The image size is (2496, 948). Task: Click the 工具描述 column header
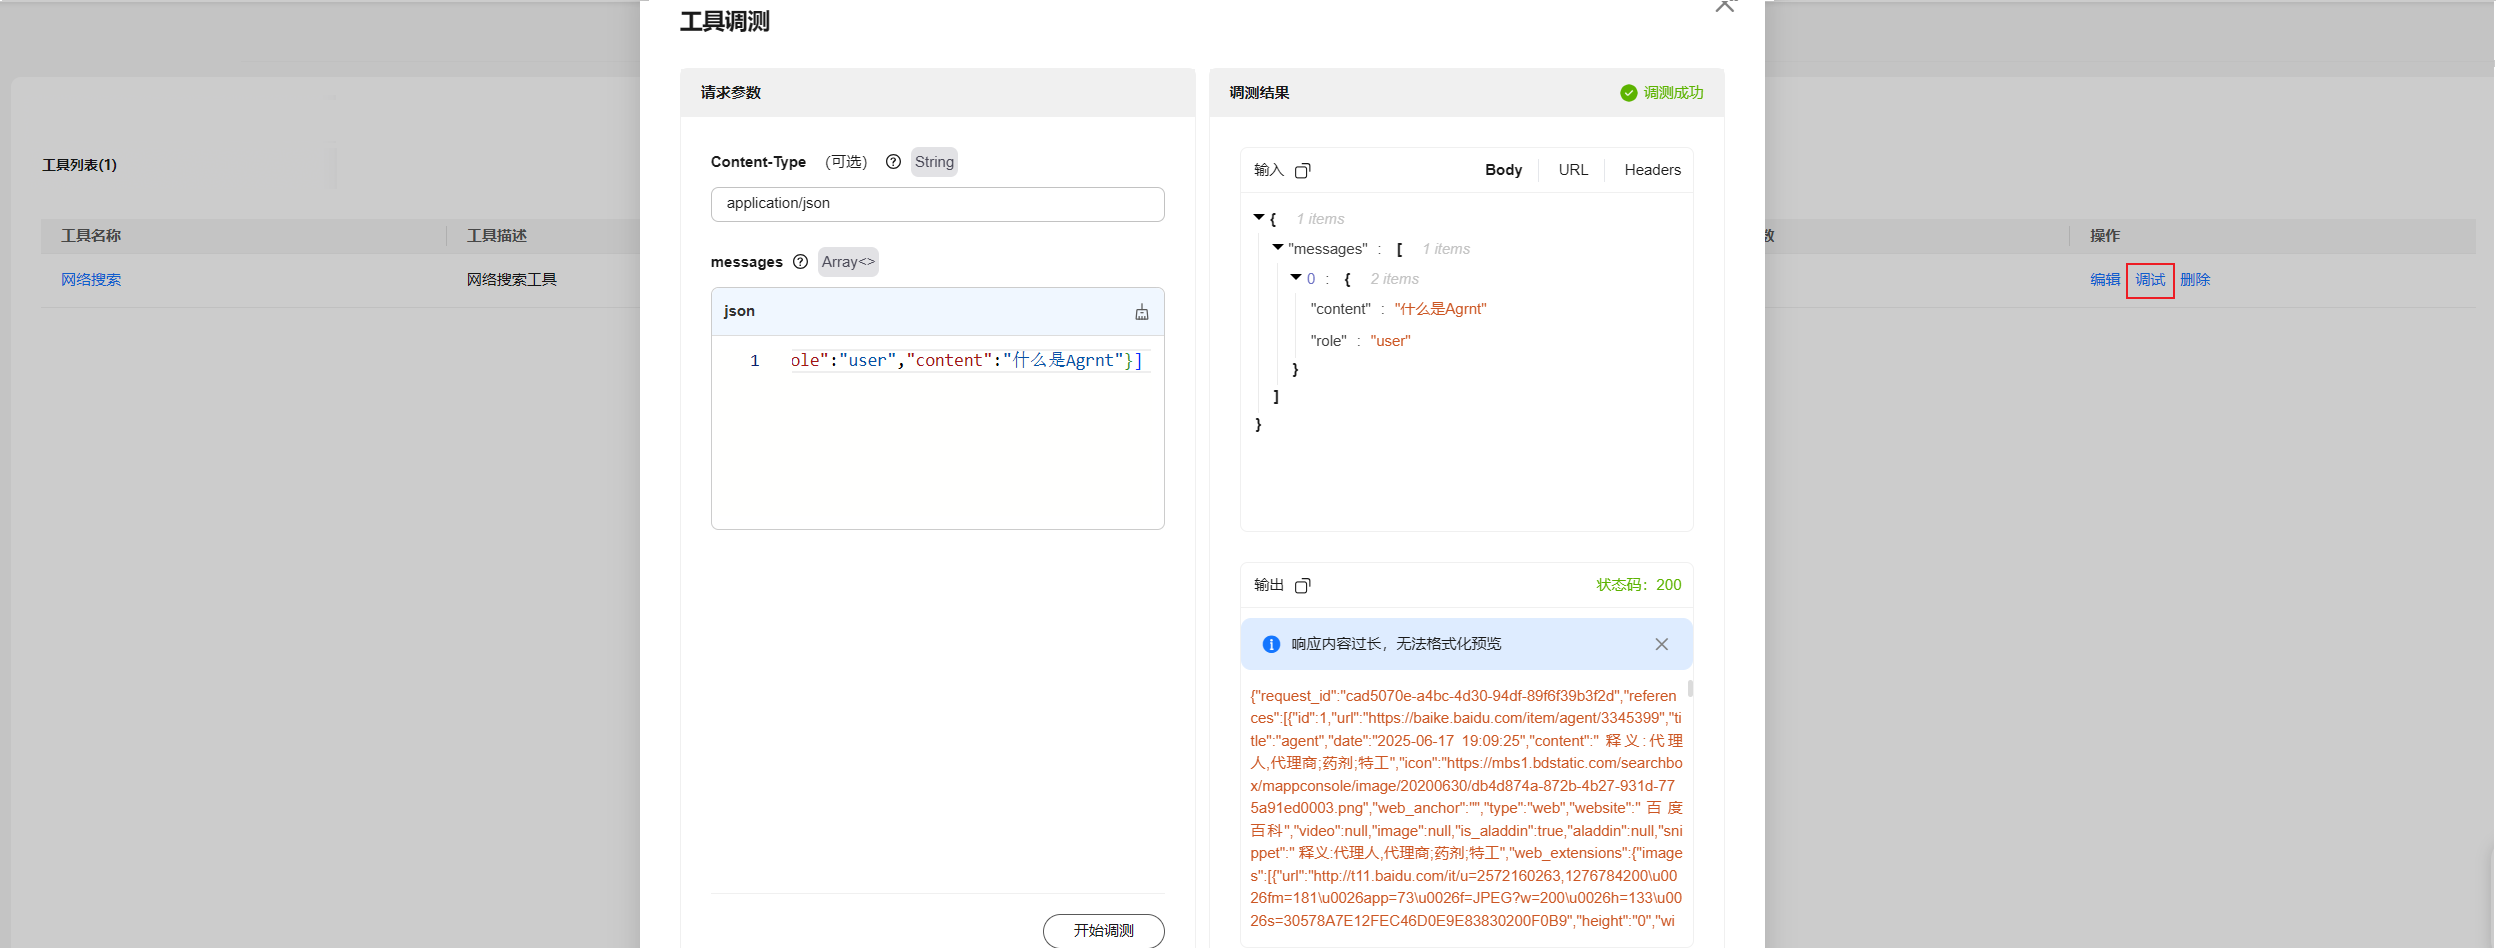[x=496, y=236]
